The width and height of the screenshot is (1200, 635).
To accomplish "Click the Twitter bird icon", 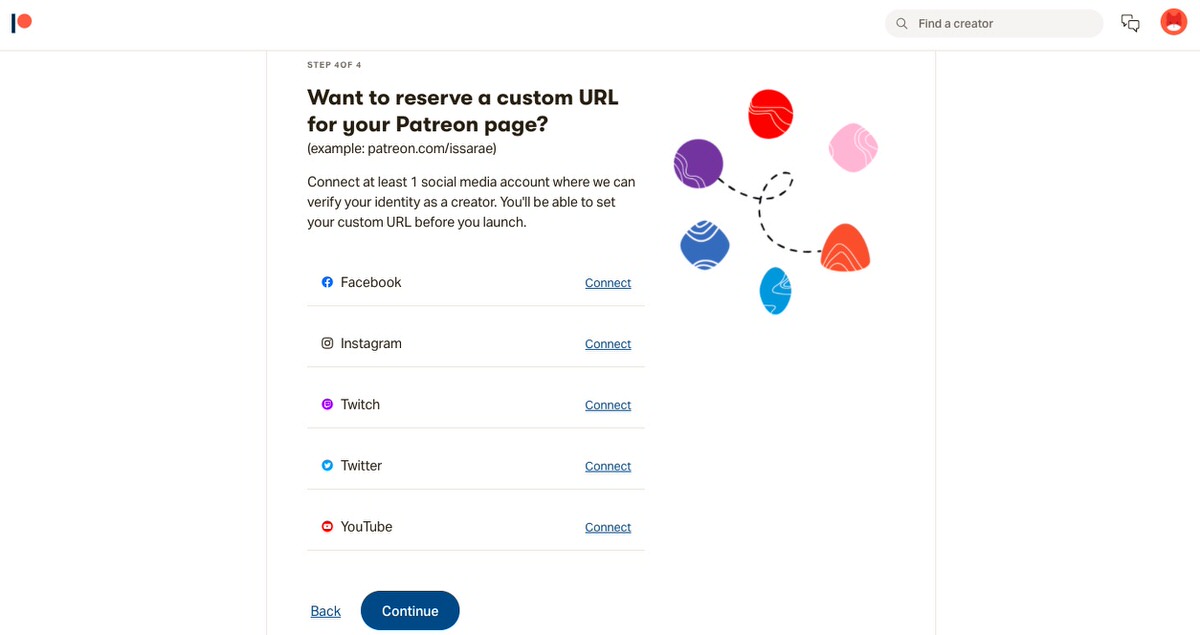I will click(x=327, y=465).
